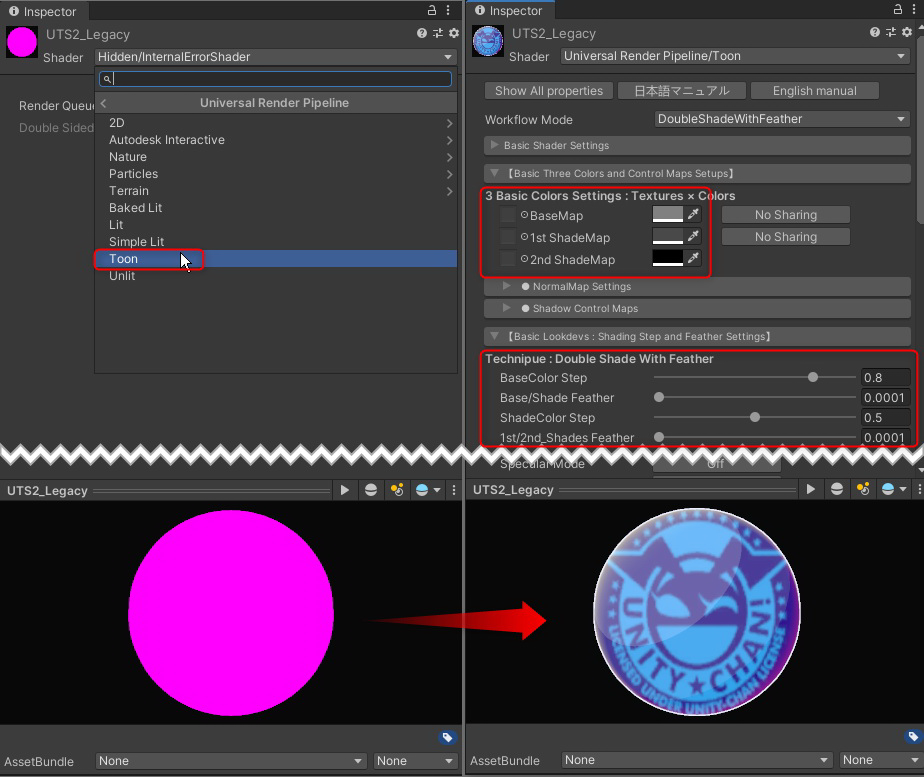Open the Particles shader submenu
This screenshot has height=777, width=924.
coord(134,174)
